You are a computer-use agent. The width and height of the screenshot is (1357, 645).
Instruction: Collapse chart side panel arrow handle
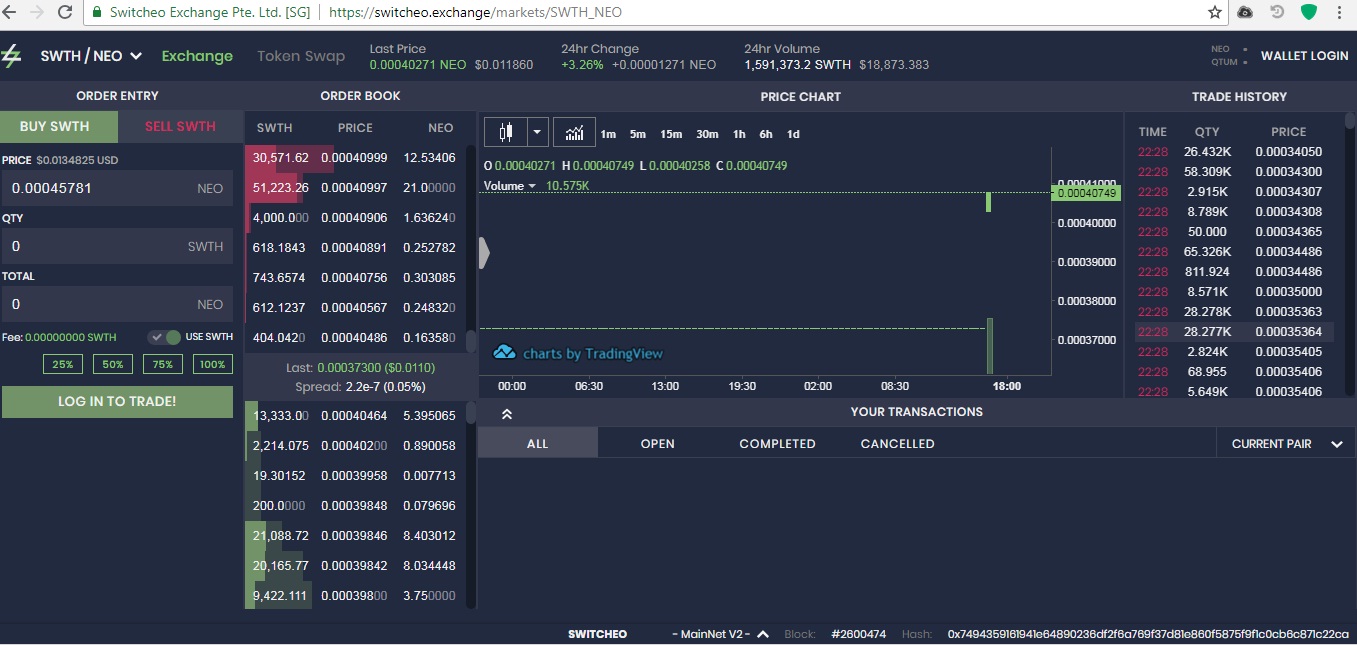click(484, 253)
